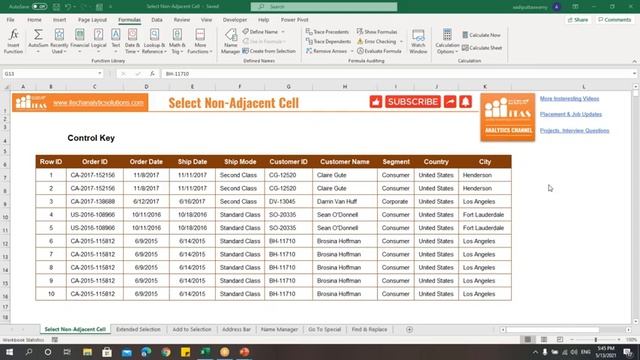The width and height of the screenshot is (640, 360).
Task: Expand the Name Box dropdown
Action: (x=100, y=73)
